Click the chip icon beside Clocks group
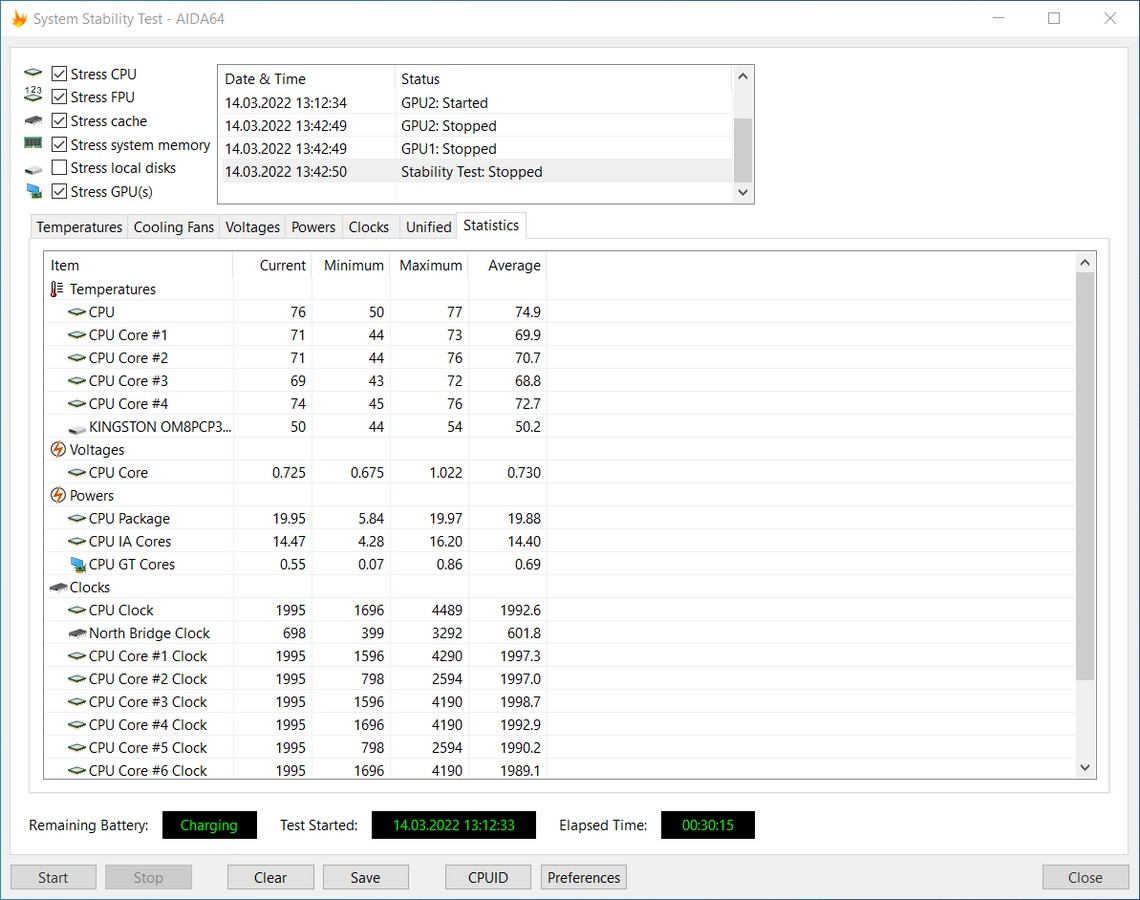The width and height of the screenshot is (1140, 900). pyautogui.click(x=58, y=587)
